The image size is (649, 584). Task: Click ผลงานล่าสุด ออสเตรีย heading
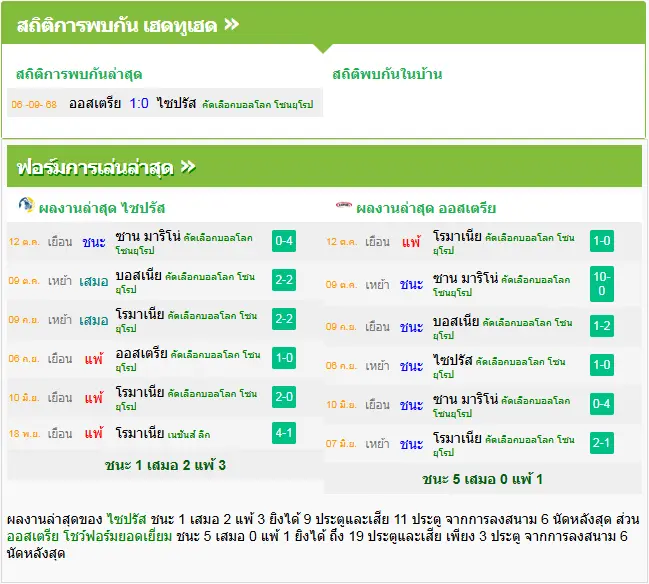click(426, 208)
